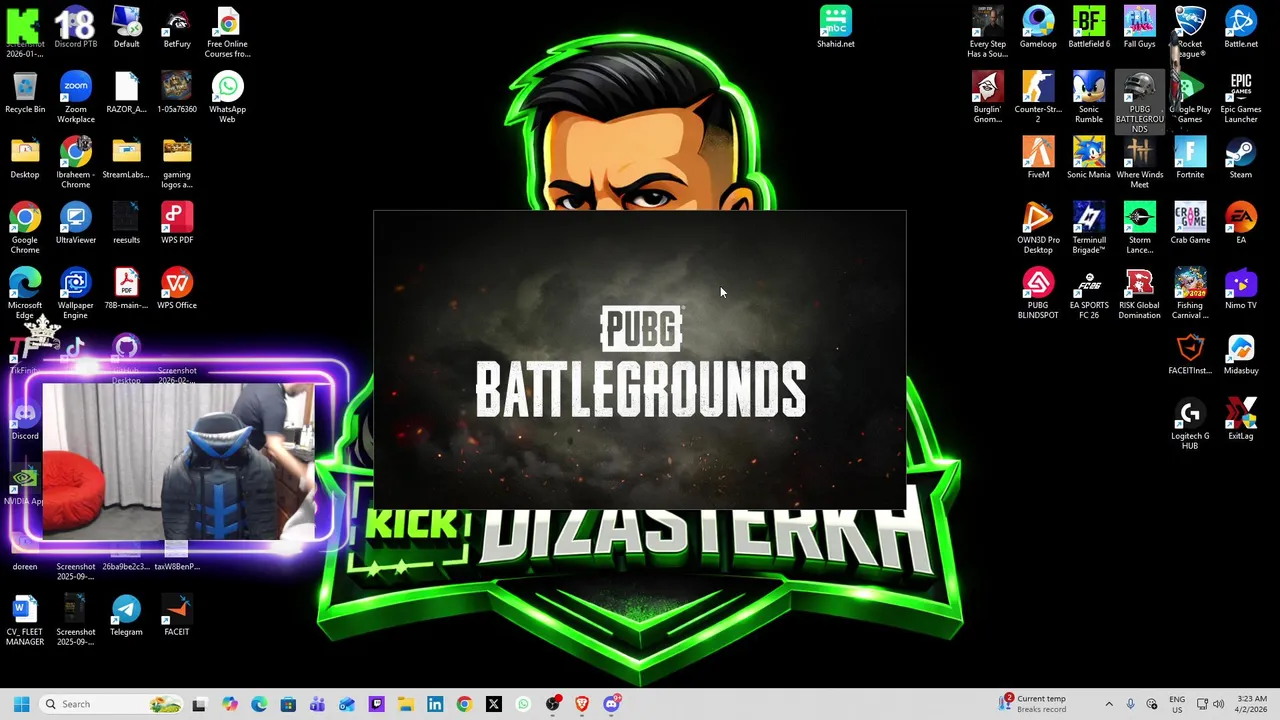Open the Gameloop desktop shortcut
Viewport: 1280px width, 720px height.
coord(1038,27)
